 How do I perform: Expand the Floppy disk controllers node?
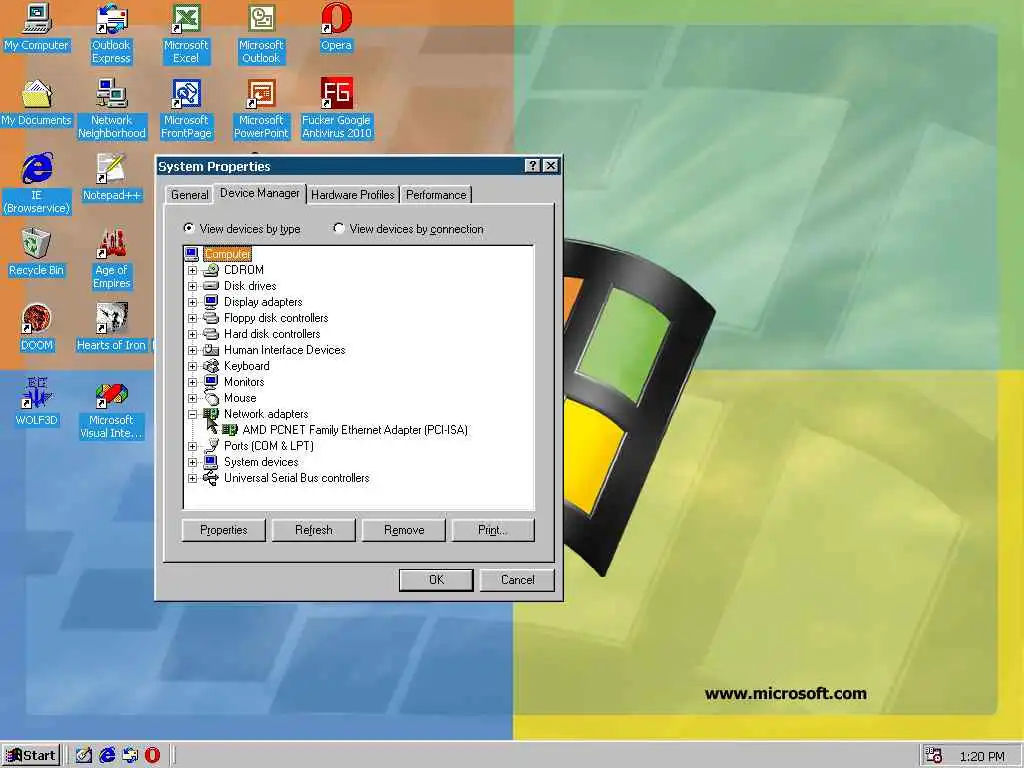pos(192,318)
